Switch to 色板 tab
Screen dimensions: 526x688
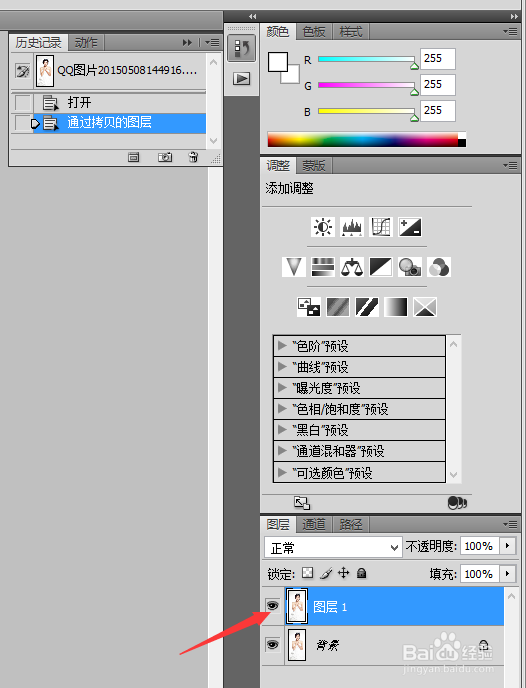click(314, 32)
